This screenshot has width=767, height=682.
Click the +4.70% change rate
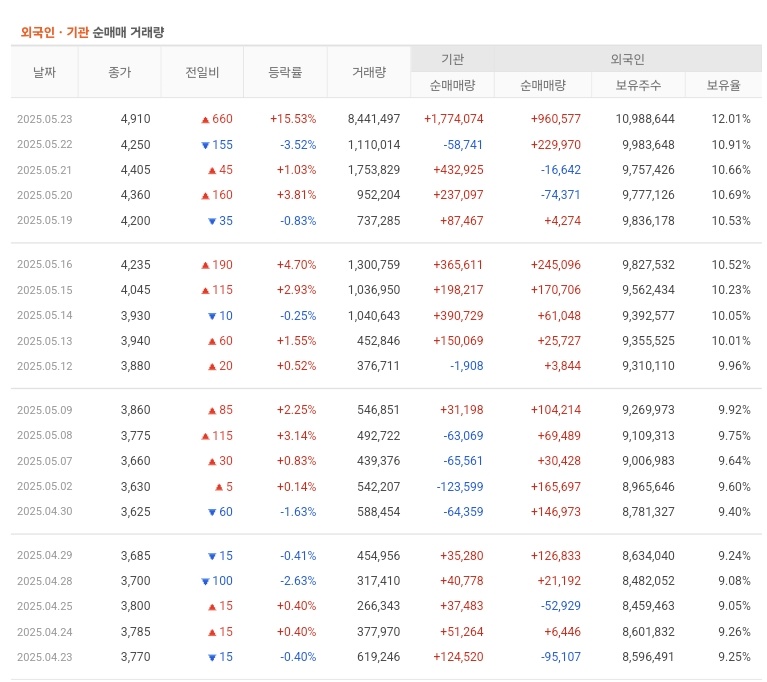(x=296, y=265)
